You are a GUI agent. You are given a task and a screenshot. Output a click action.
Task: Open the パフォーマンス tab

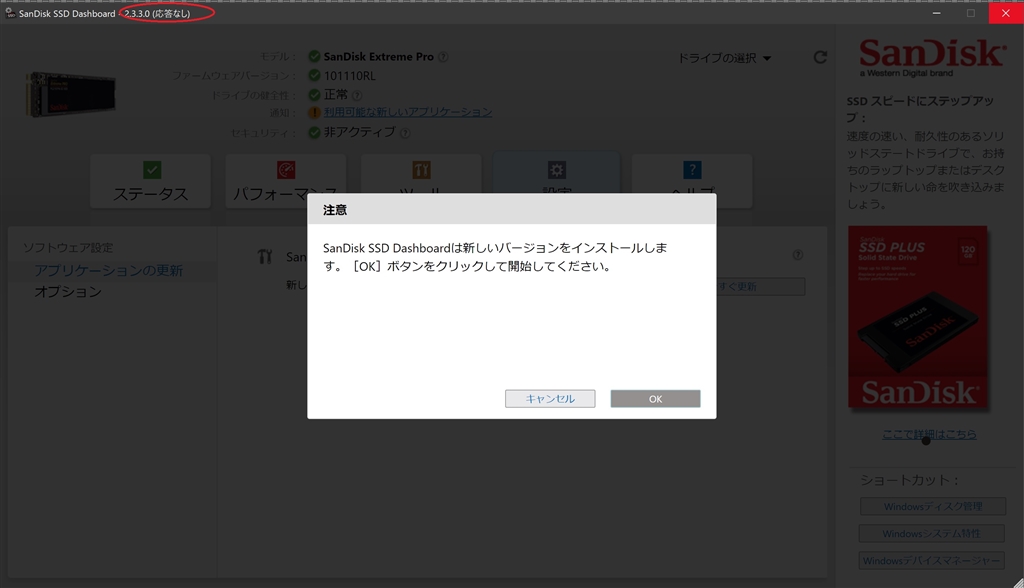click(x=285, y=181)
